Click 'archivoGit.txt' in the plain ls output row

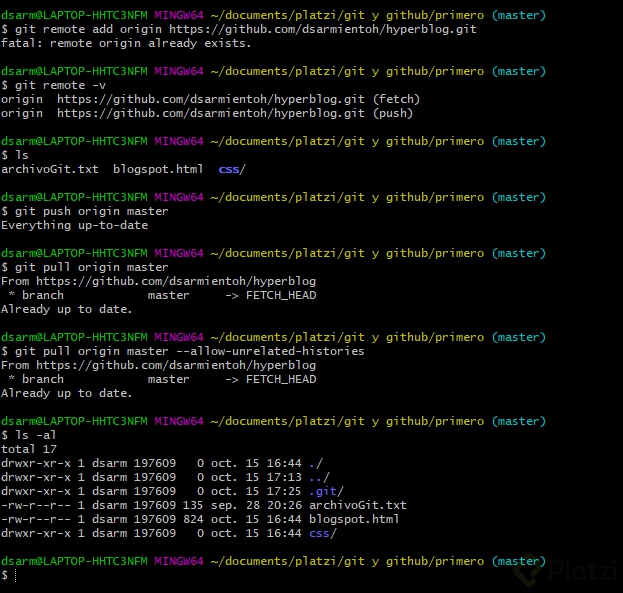(x=50, y=169)
